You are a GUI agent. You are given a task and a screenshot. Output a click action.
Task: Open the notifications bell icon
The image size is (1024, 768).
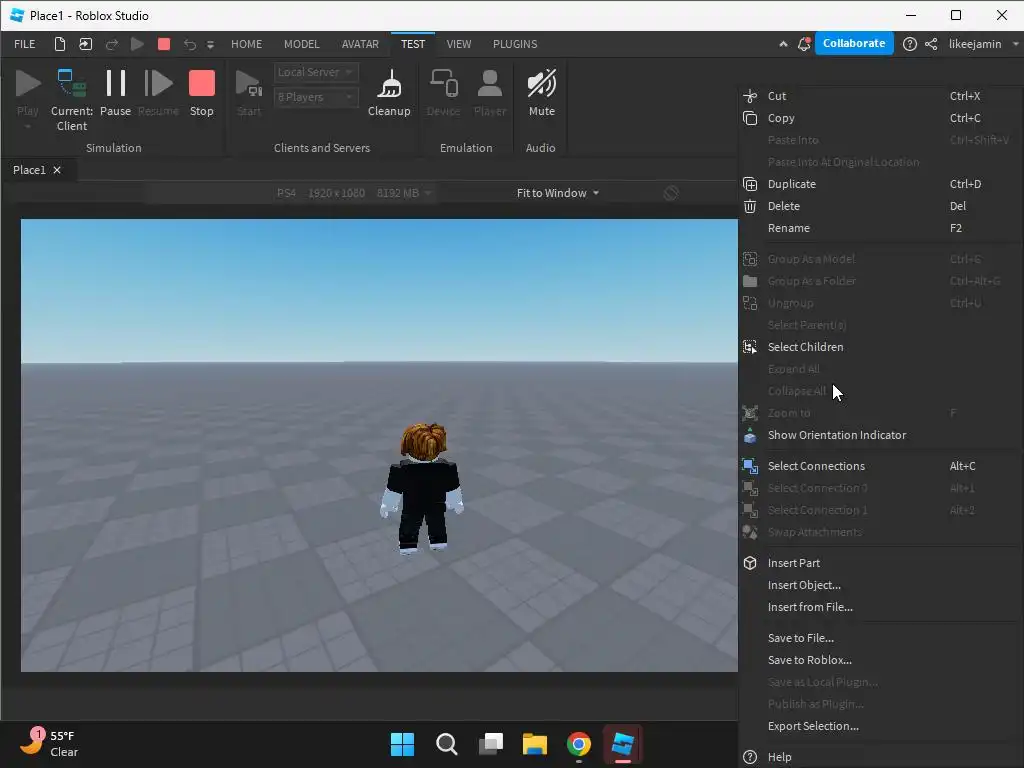(804, 44)
